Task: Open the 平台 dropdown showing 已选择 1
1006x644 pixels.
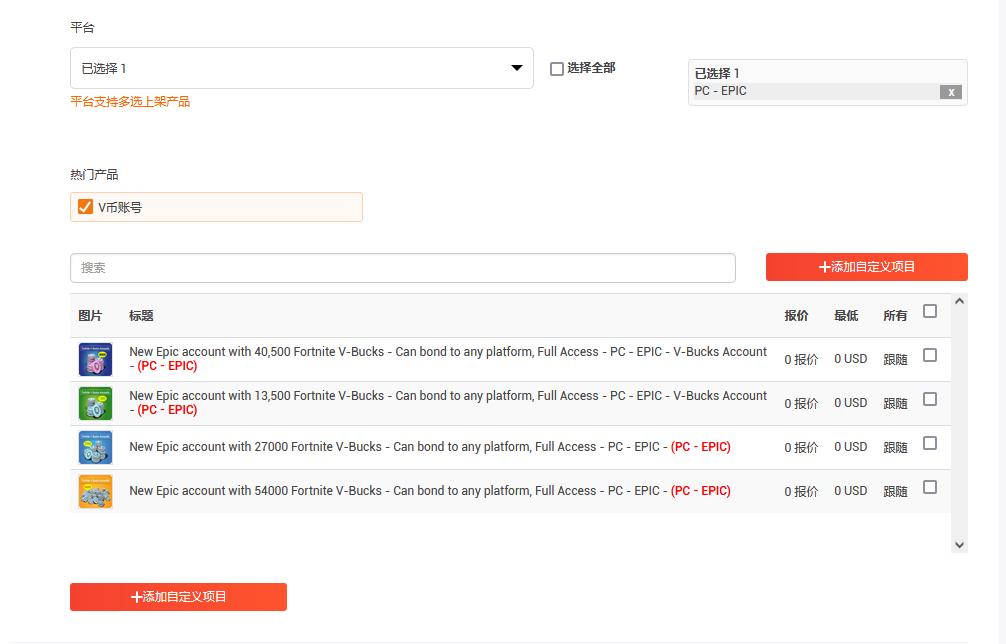Action: pyautogui.click(x=302, y=68)
